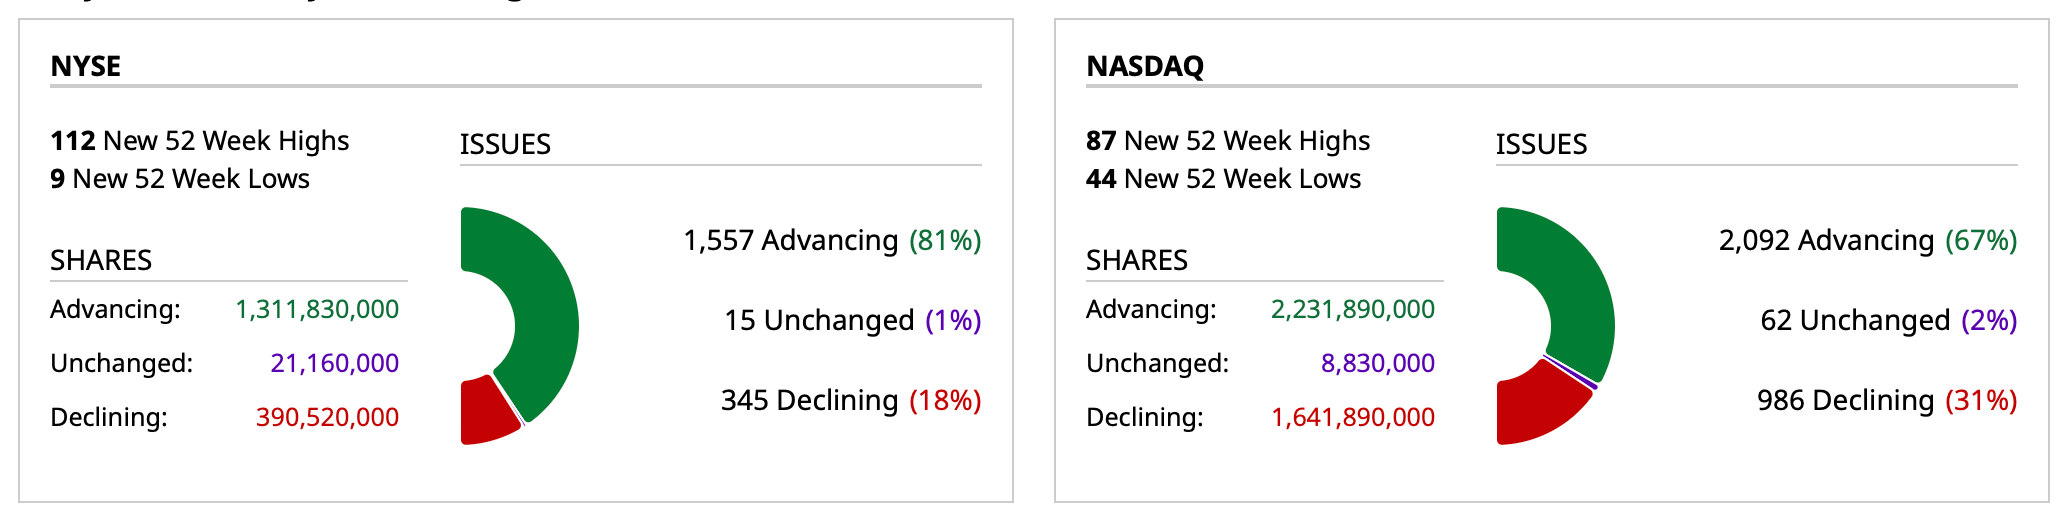This screenshot has width=2066, height=532.
Task: Click NYSE advancing shares value 1,311,830,000
Action: 317,310
